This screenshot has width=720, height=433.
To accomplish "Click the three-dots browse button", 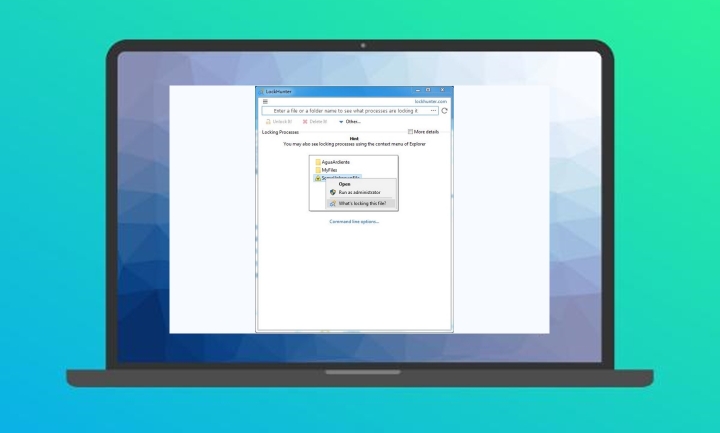I will click(433, 111).
